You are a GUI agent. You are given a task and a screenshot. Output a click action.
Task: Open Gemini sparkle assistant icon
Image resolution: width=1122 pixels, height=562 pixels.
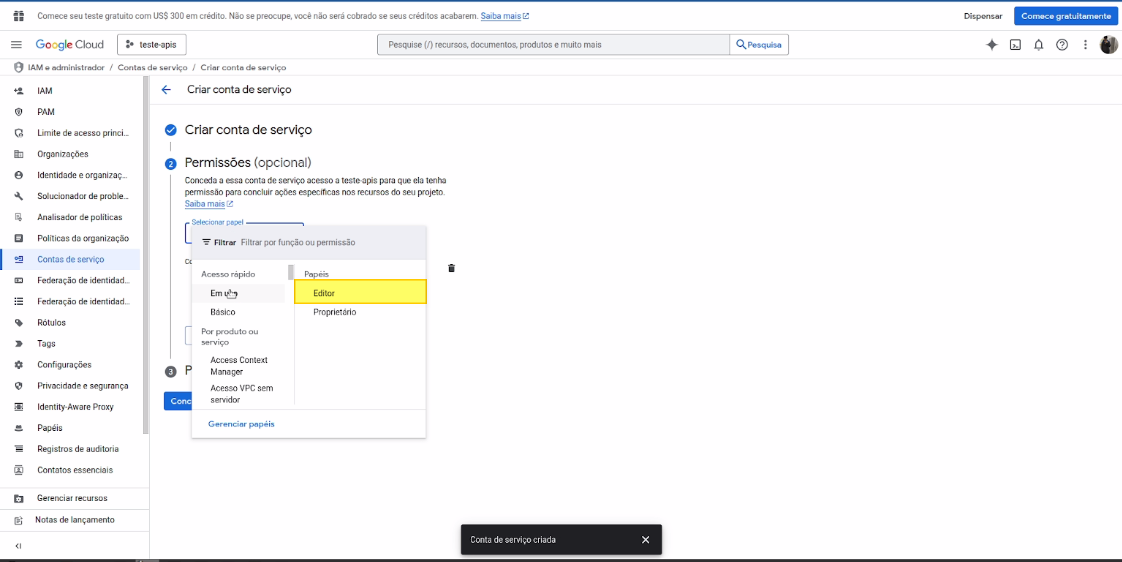click(992, 44)
